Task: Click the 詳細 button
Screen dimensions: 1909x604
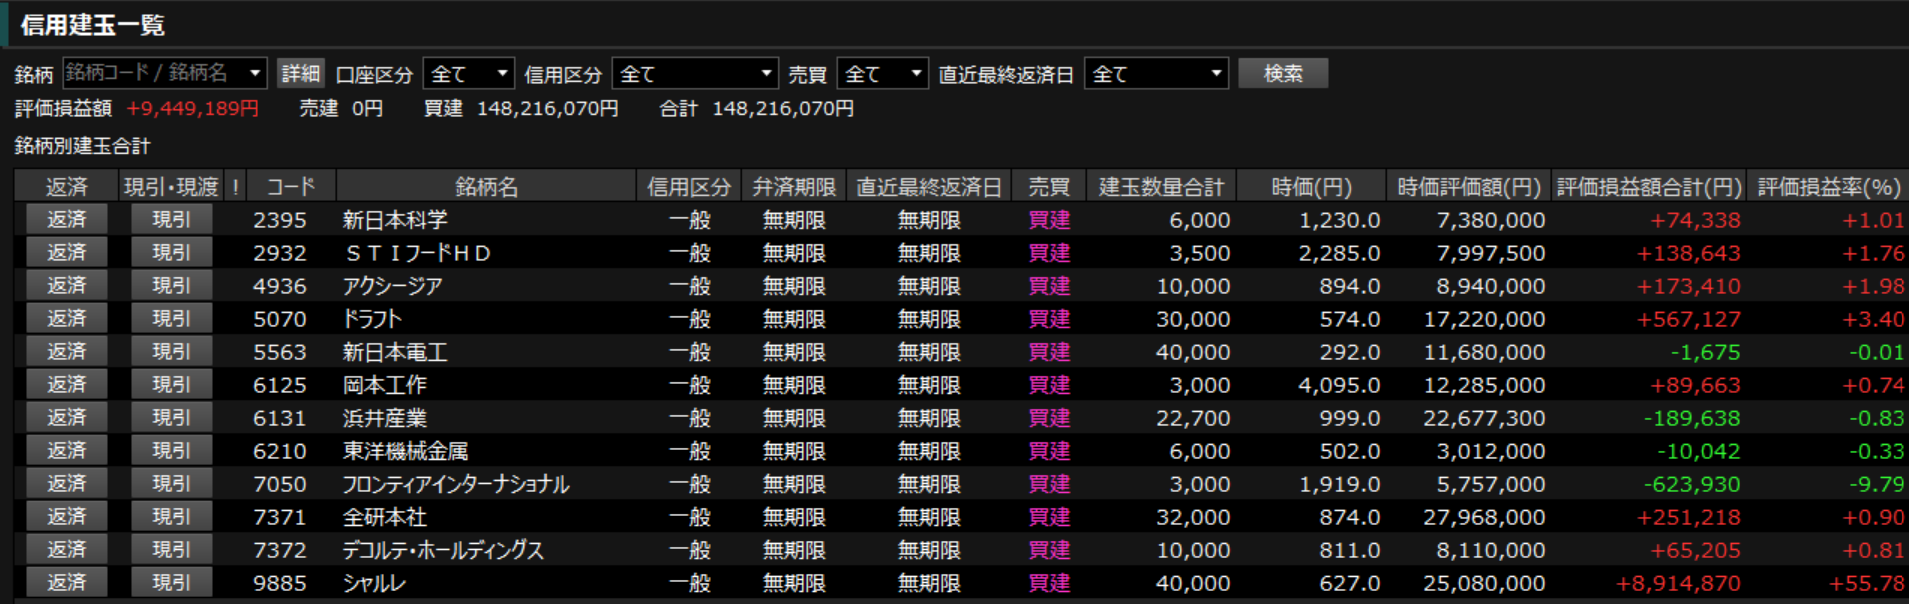Action: 300,73
